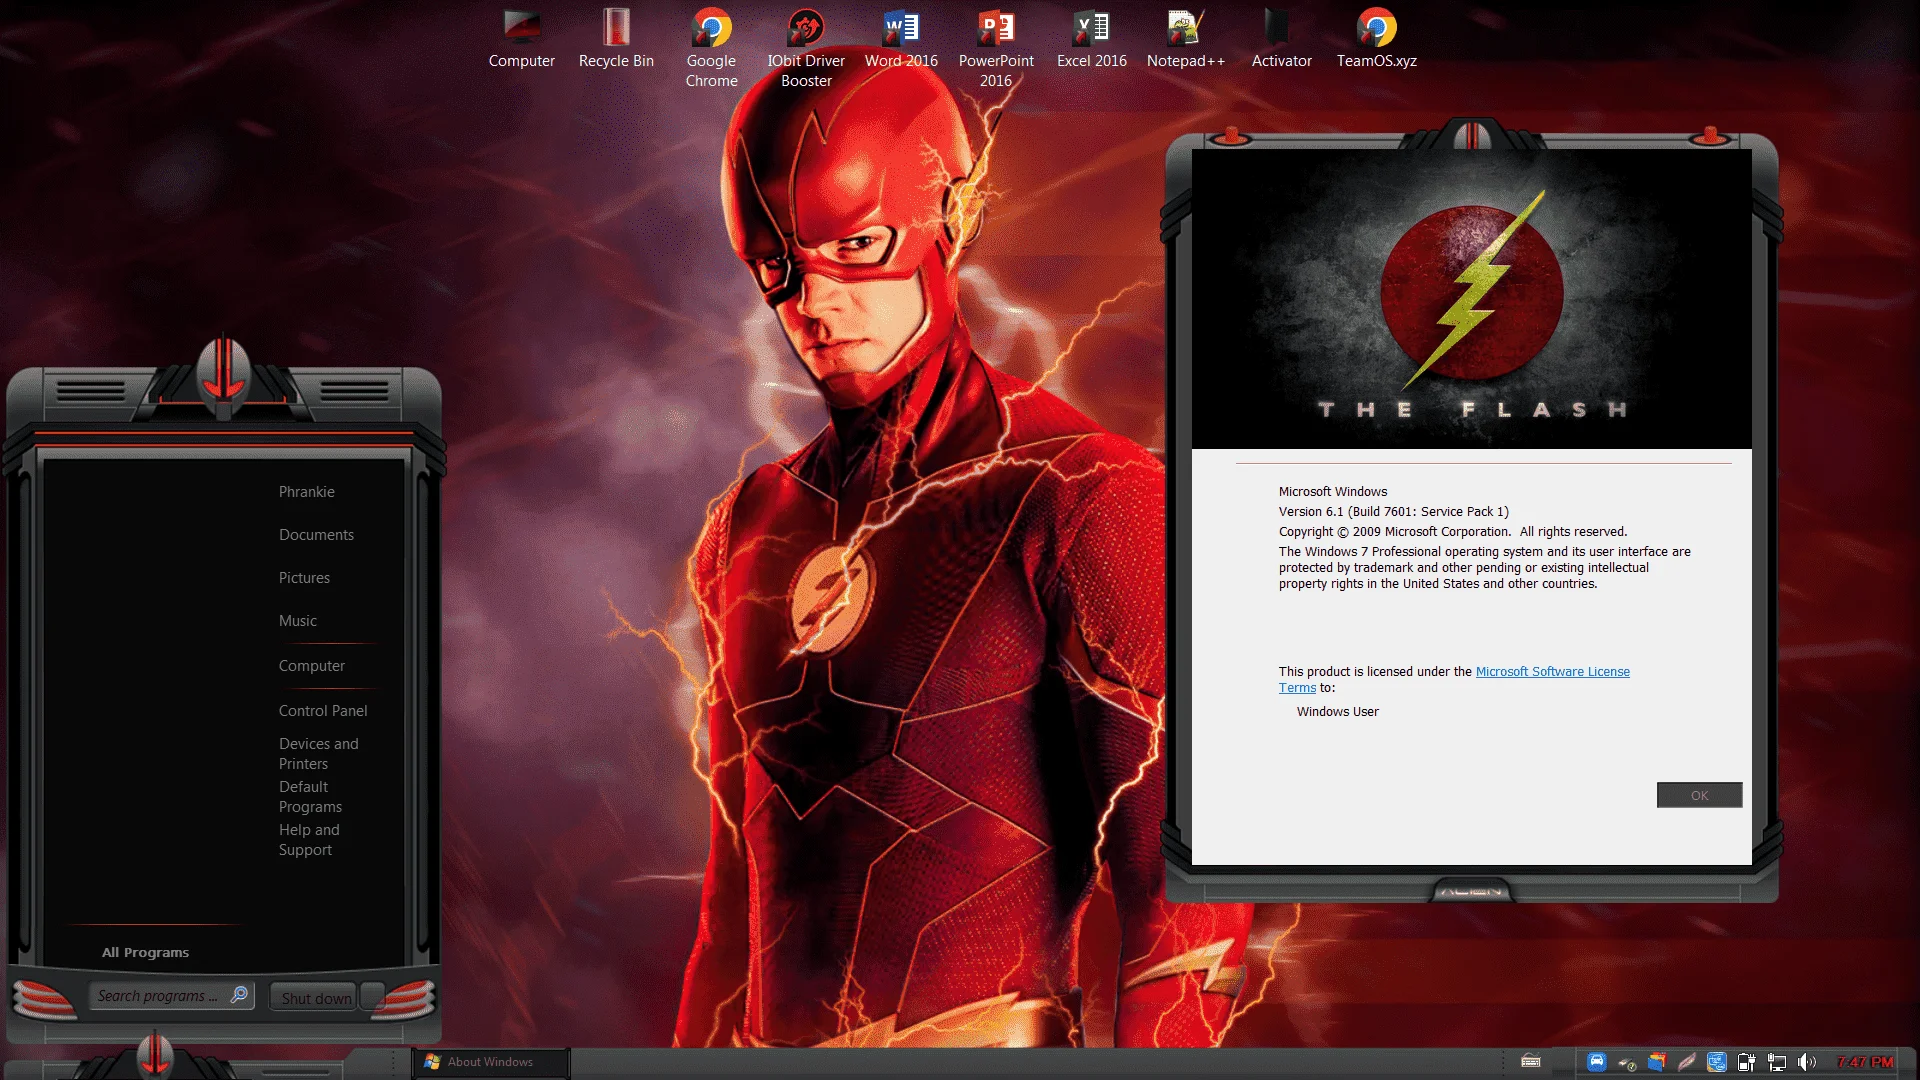Open the Notepad++ desktop shortcut
This screenshot has height=1080, width=1920.
point(1186,40)
